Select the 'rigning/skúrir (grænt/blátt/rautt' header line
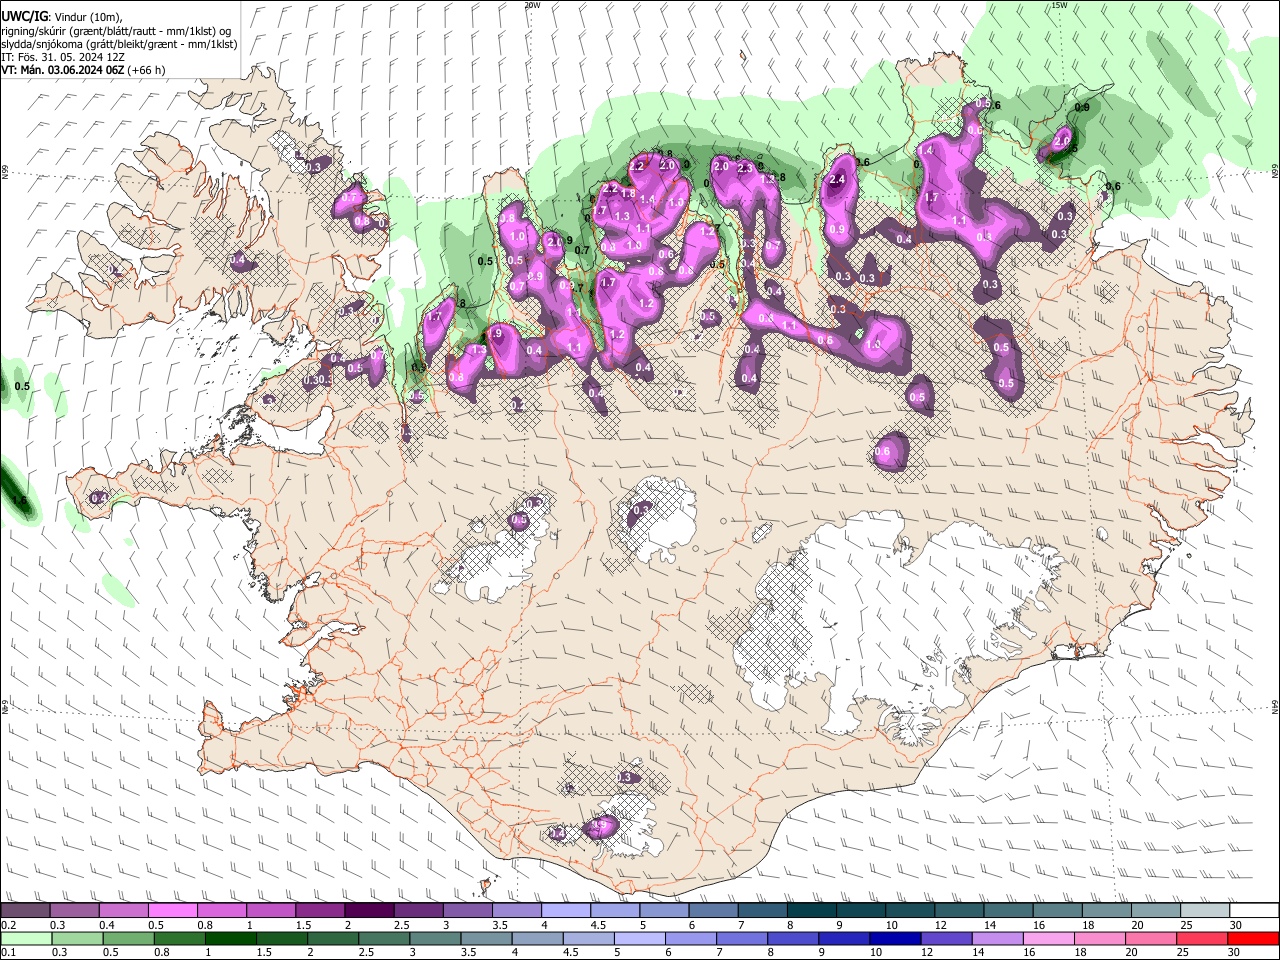 (x=118, y=31)
